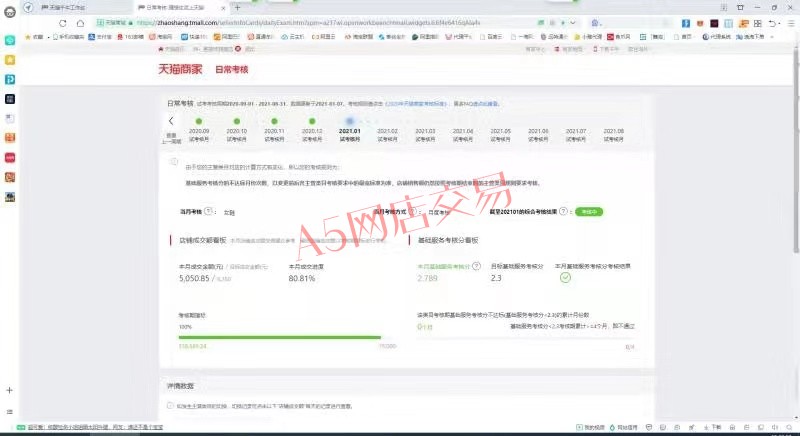Click help icon beside 综合考核结果
The height and width of the screenshot is (436, 800).
[563, 211]
